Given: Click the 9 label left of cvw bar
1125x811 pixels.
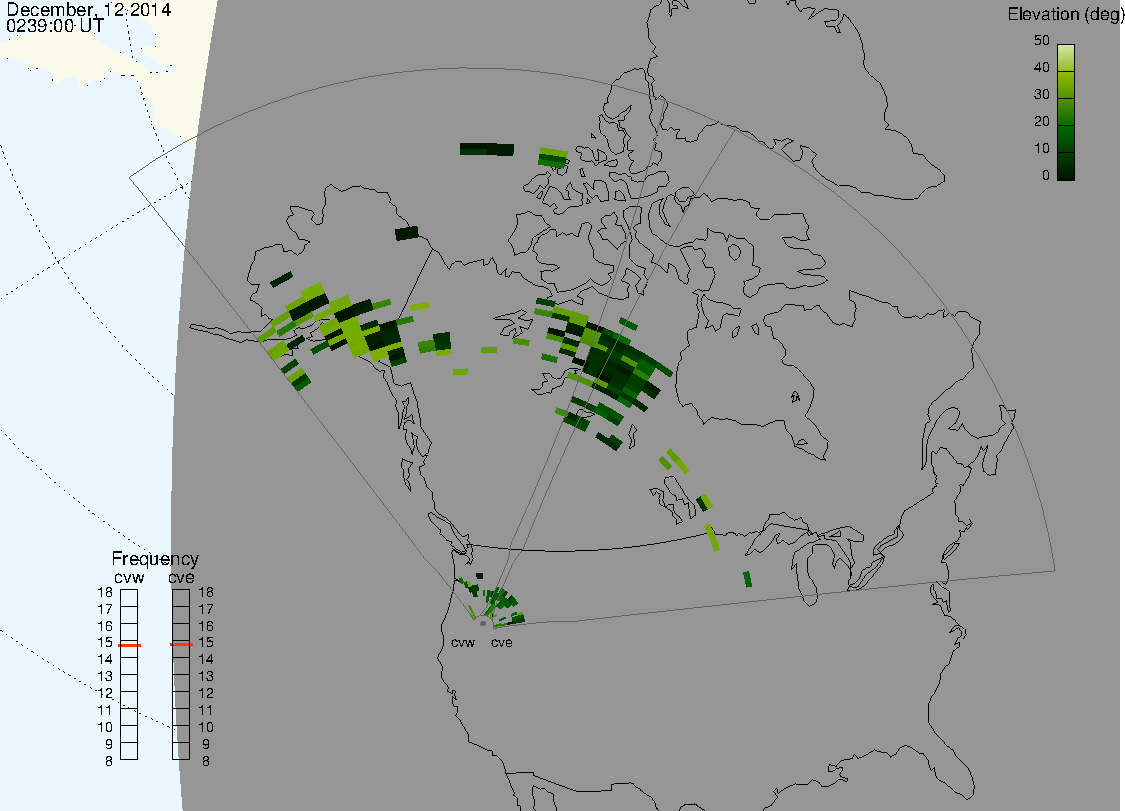Looking at the screenshot, I should (109, 745).
